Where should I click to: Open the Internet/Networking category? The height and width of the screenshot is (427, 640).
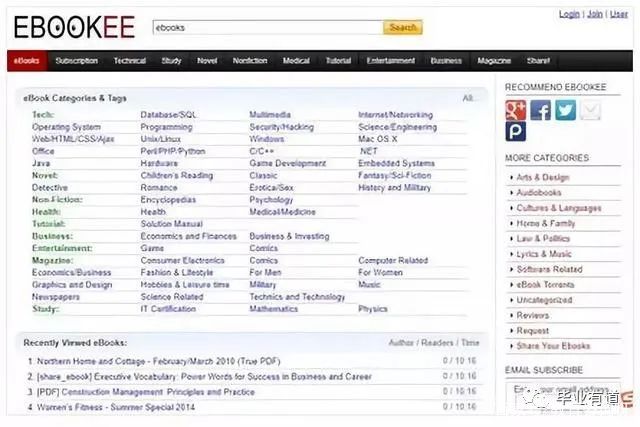tap(396, 115)
